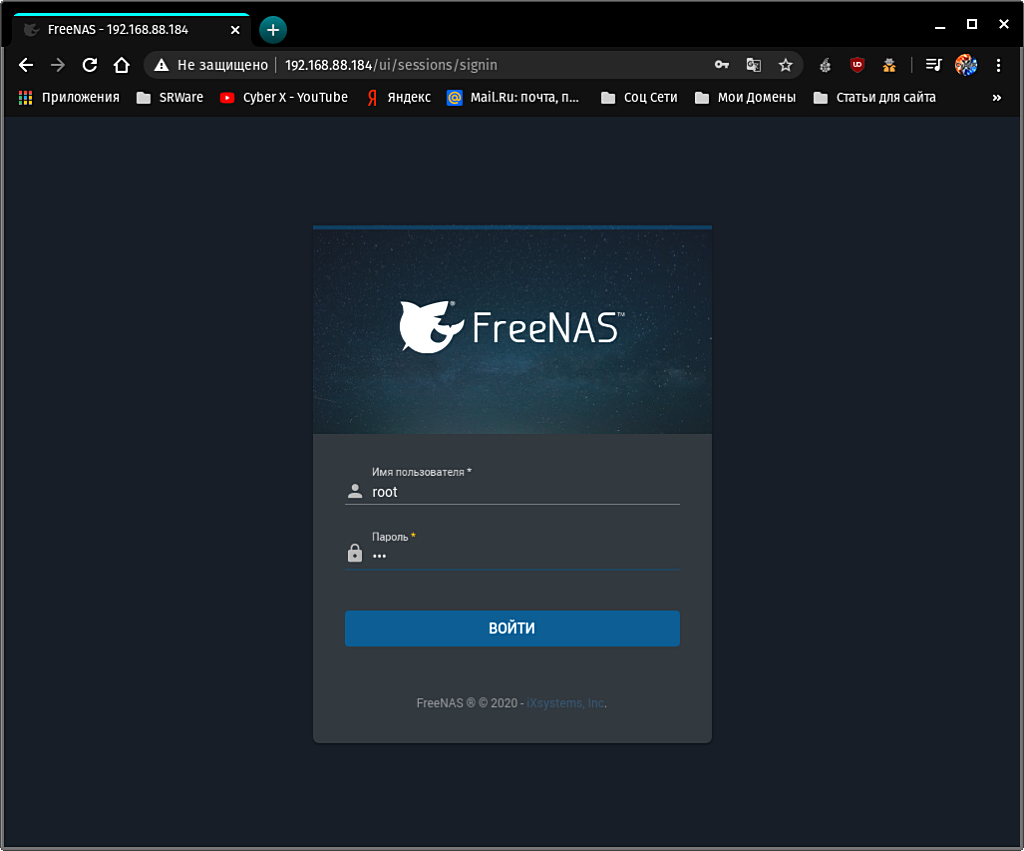The height and width of the screenshot is (851, 1024).
Task: Open the Яндекс bookmark
Action: pos(398,97)
